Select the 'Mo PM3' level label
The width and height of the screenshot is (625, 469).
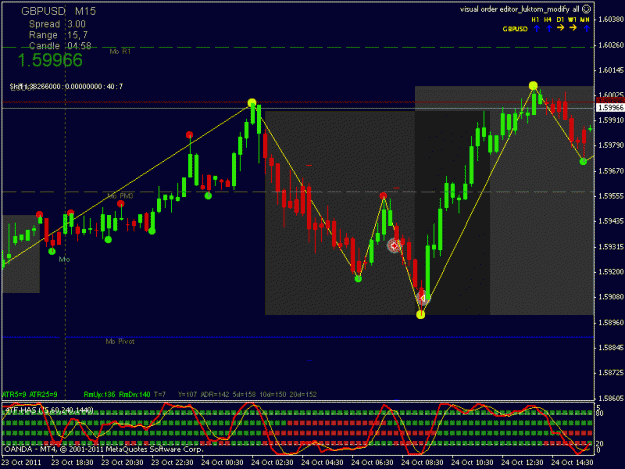[x=120, y=196]
